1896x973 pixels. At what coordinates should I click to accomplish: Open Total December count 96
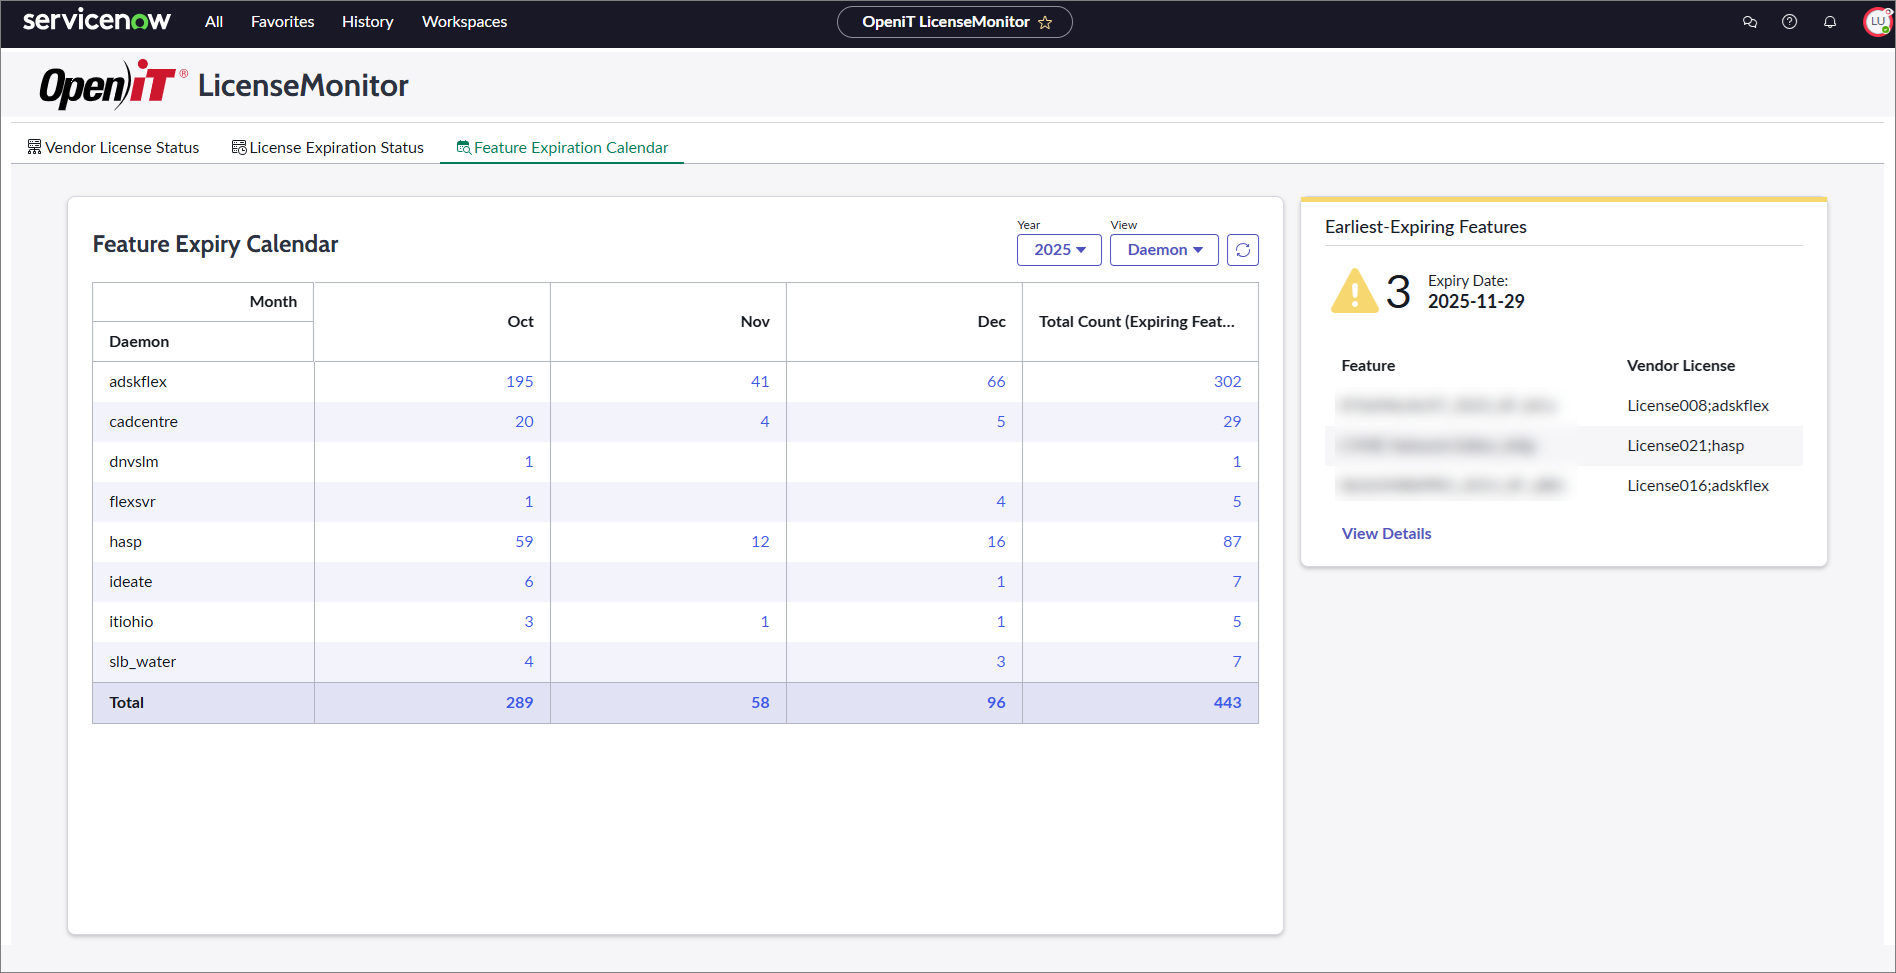(997, 703)
